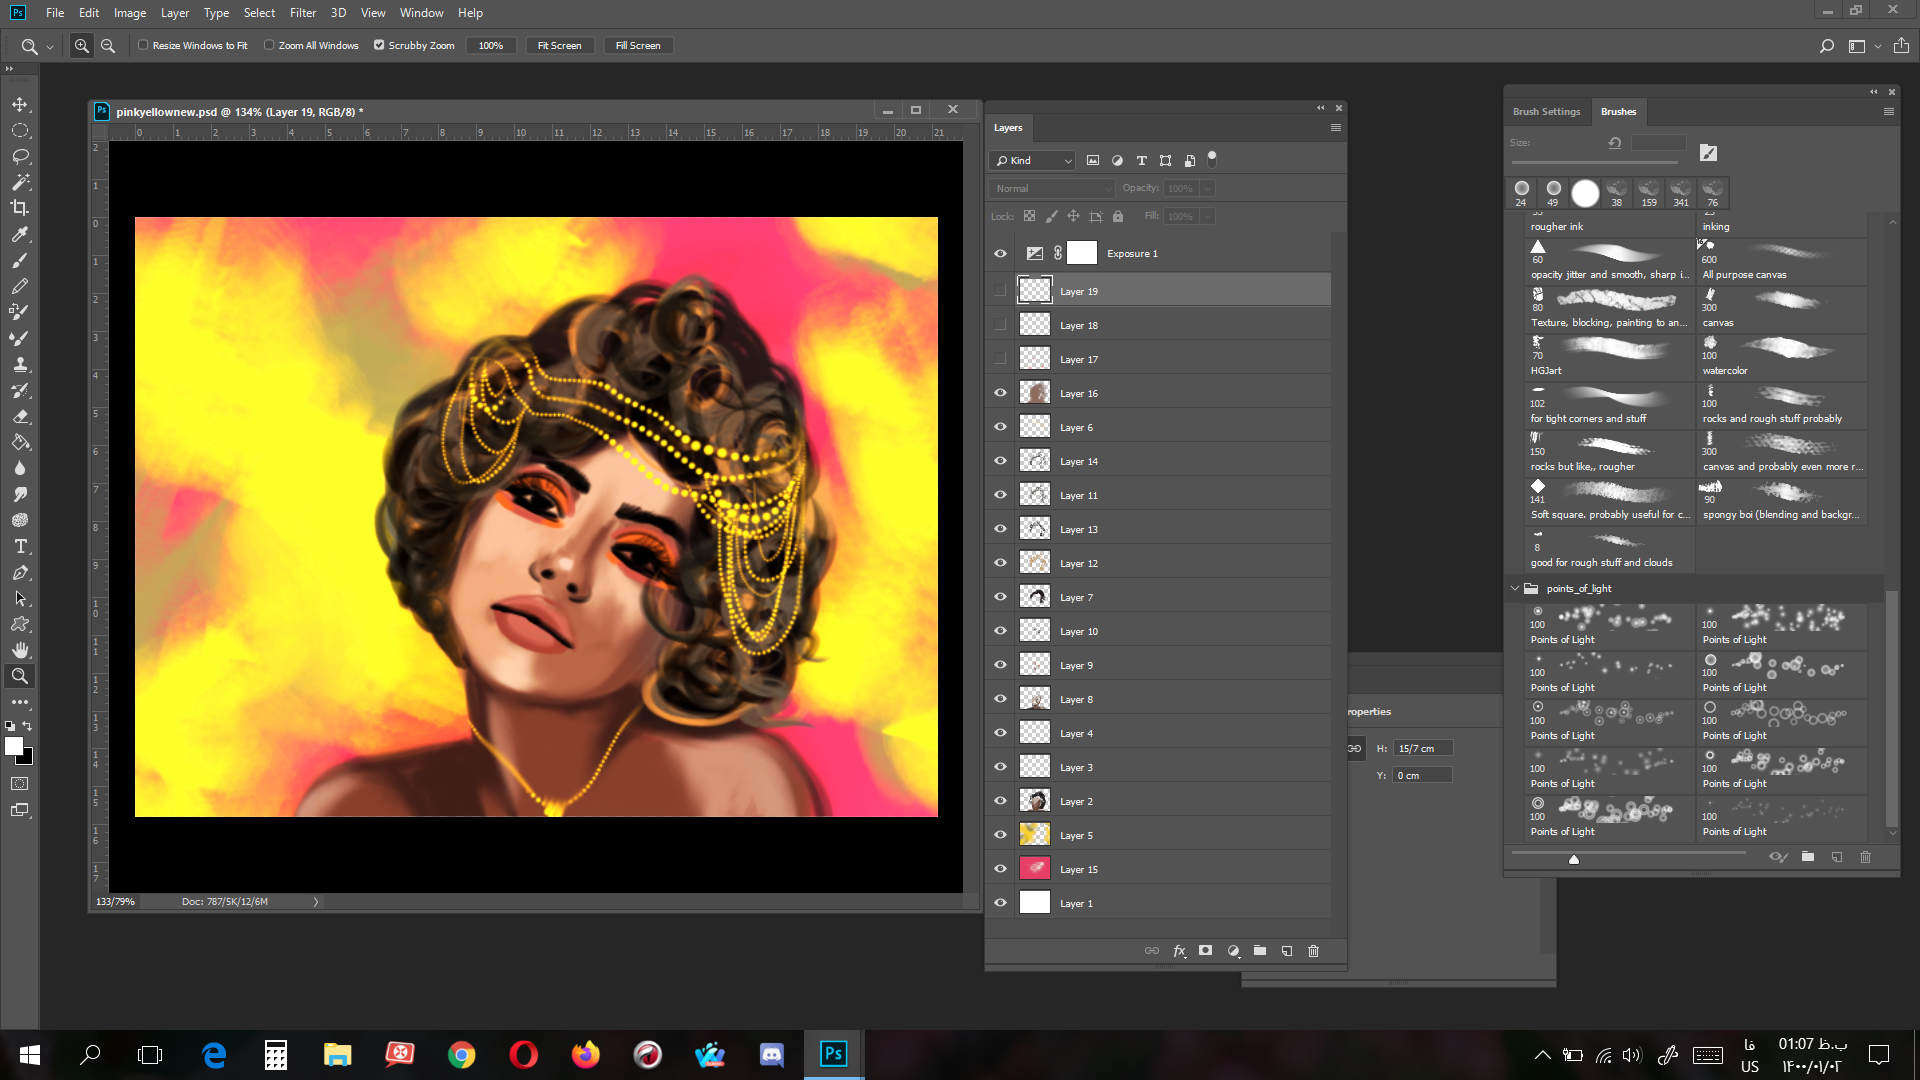
Task: Select the Lasso tool
Action: (20, 157)
